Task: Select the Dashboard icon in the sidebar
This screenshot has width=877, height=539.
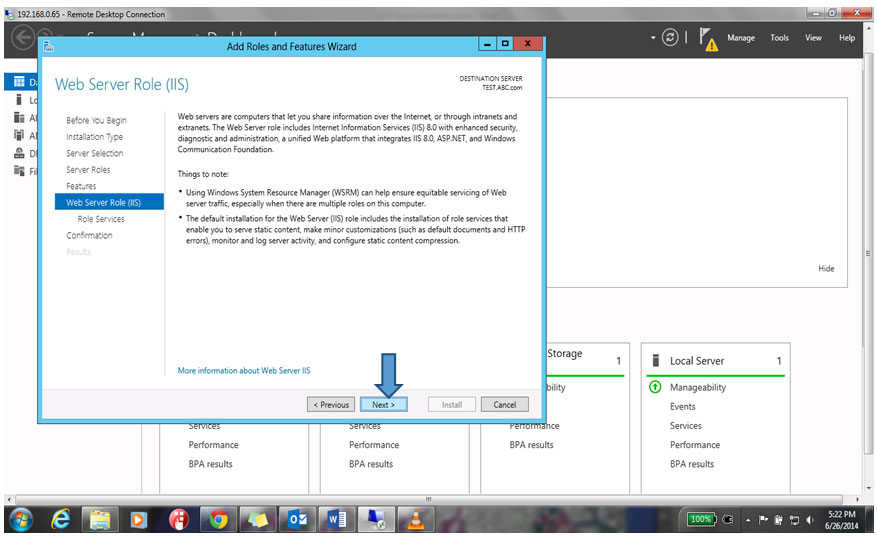Action: (x=19, y=82)
